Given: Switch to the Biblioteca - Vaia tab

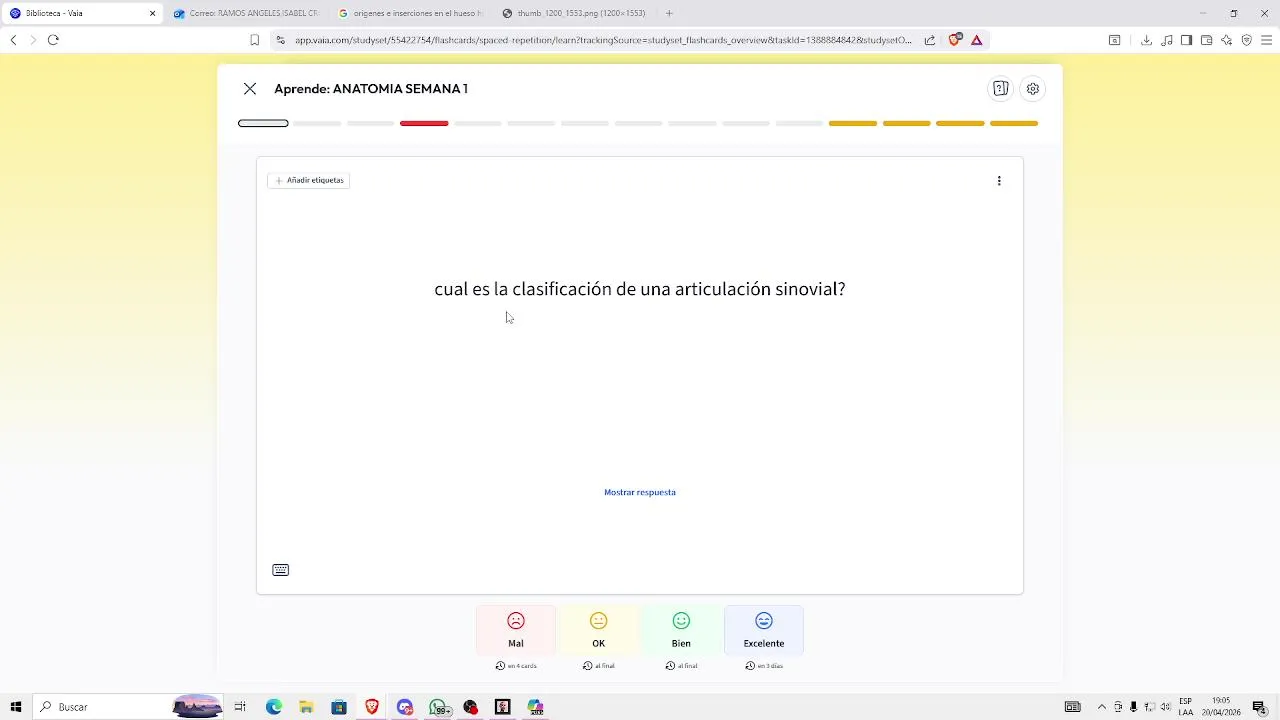Looking at the screenshot, I should pyautogui.click(x=80, y=13).
